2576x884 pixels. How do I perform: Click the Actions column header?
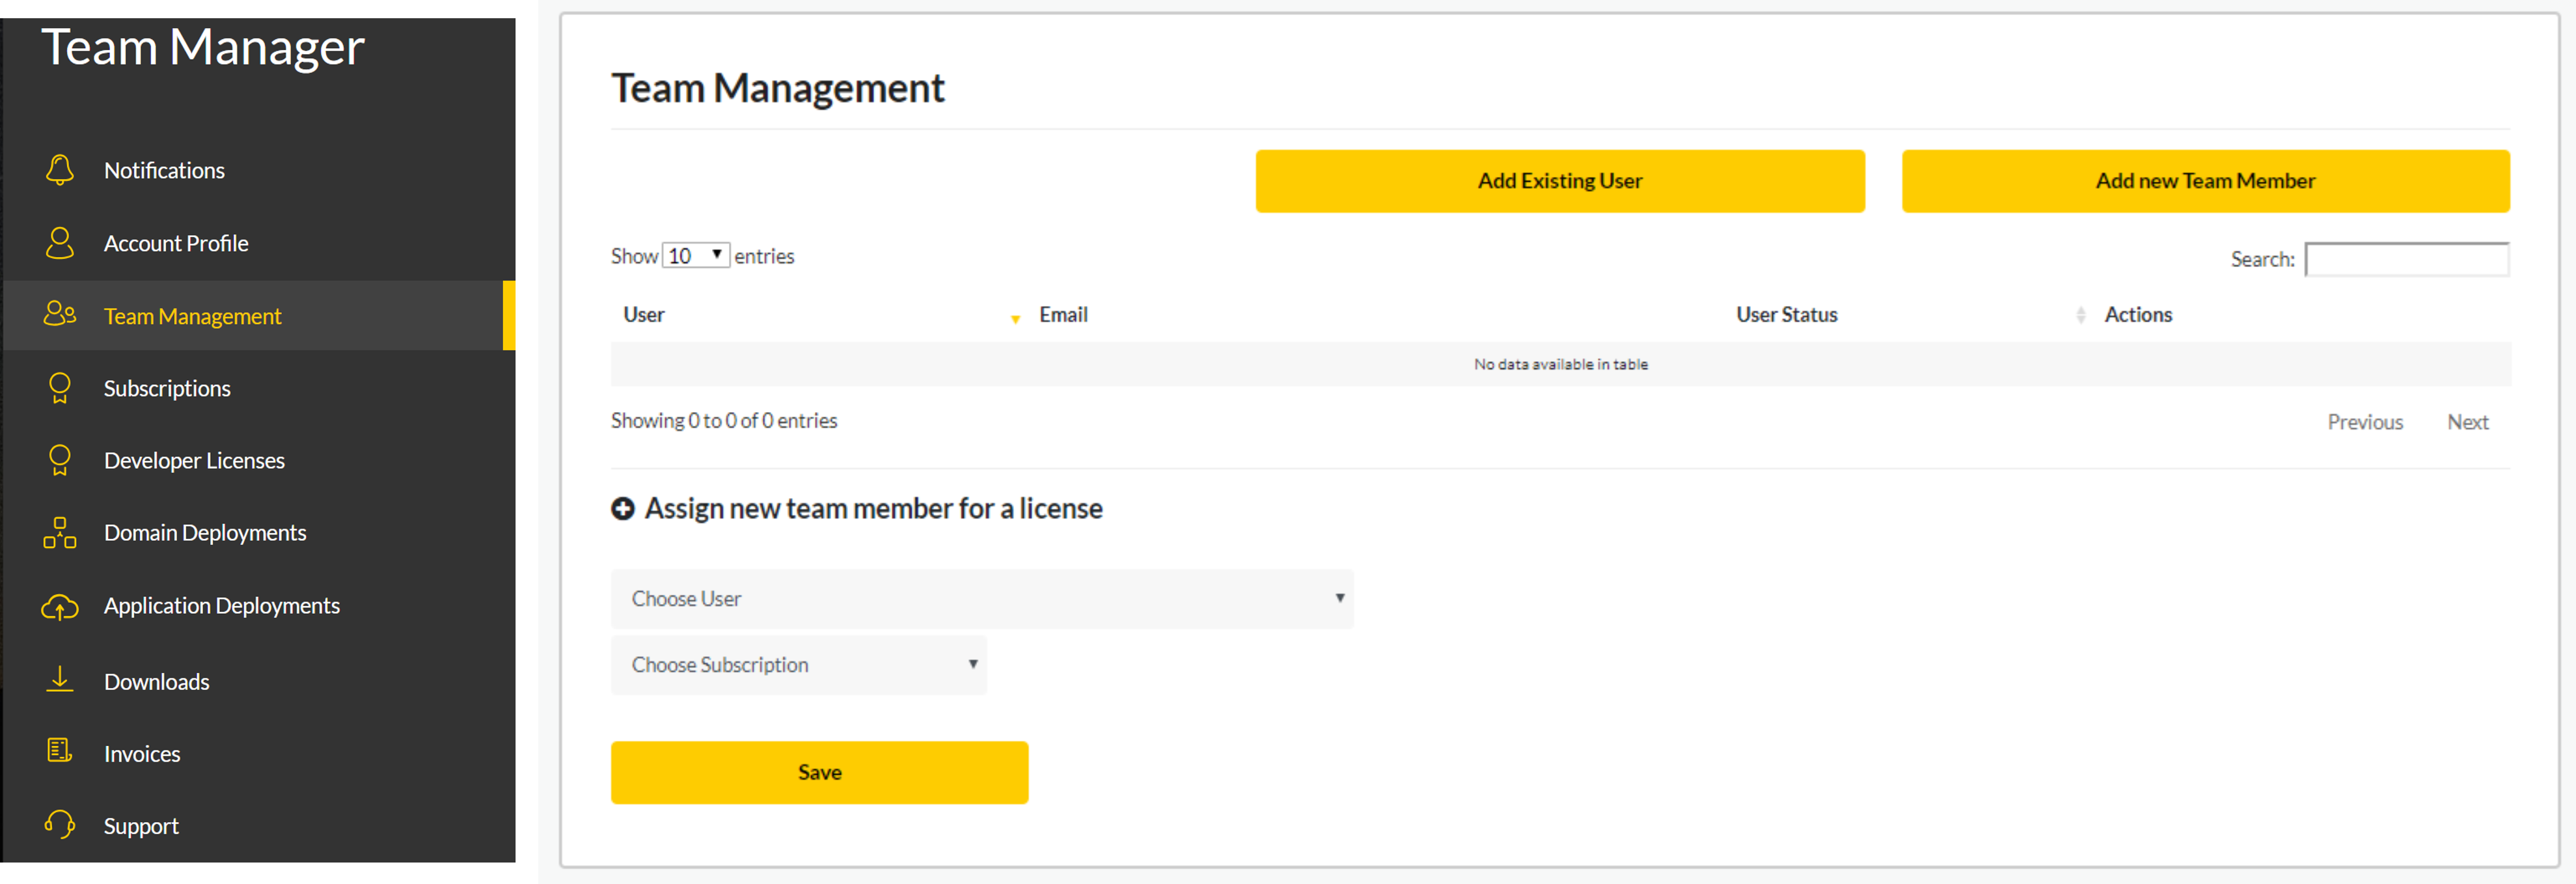[x=2138, y=315]
